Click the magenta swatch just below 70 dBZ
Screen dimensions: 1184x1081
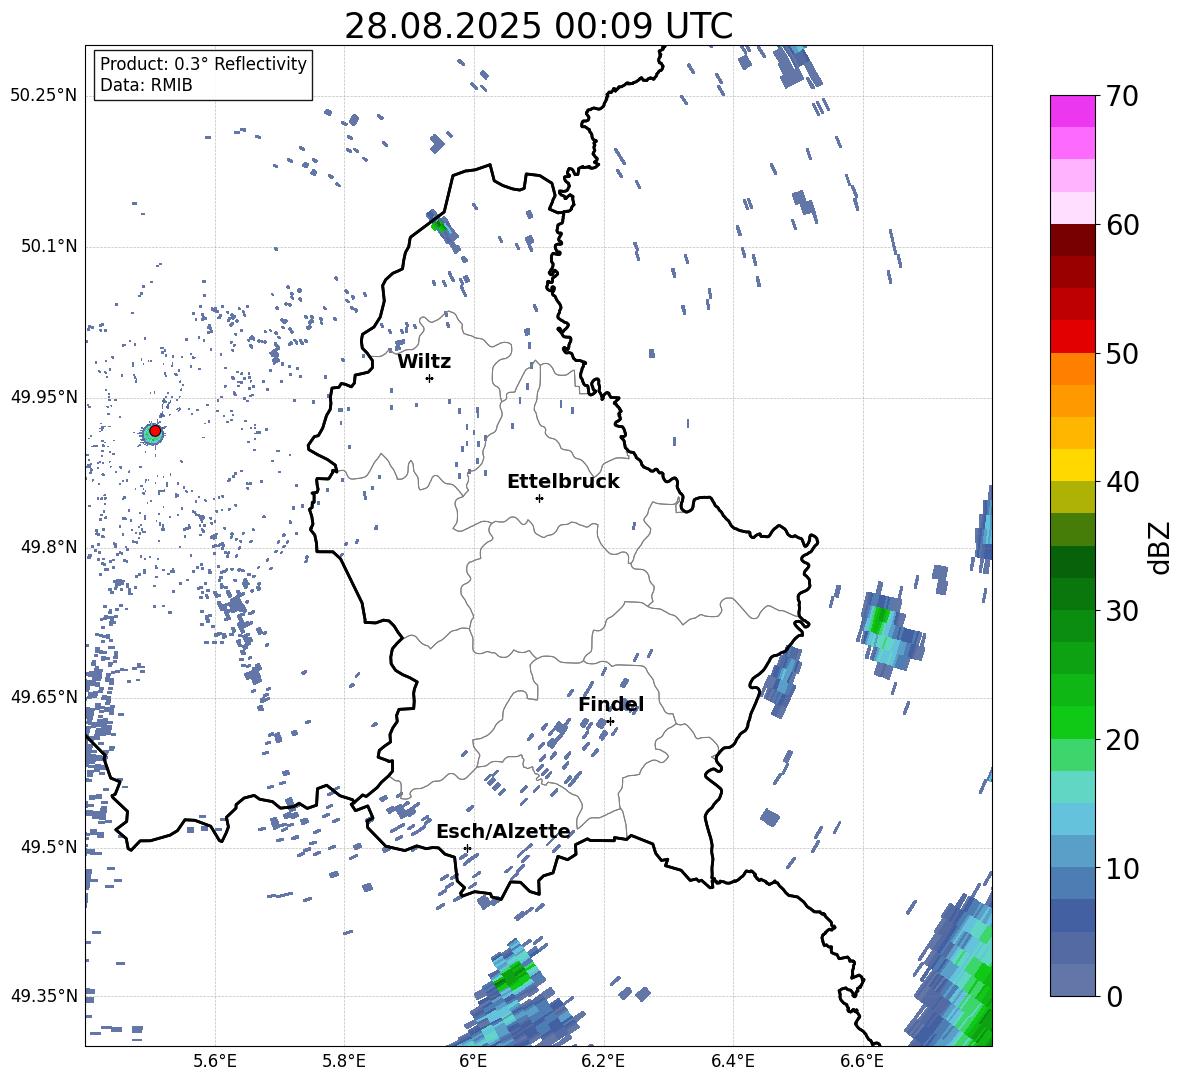click(x=1072, y=111)
